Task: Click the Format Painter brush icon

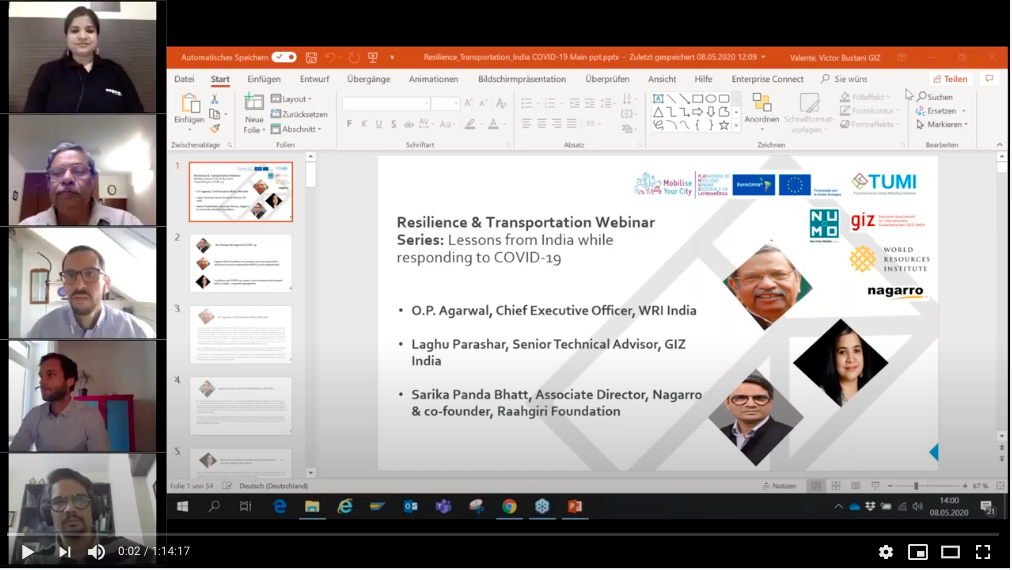Action: 214,128
